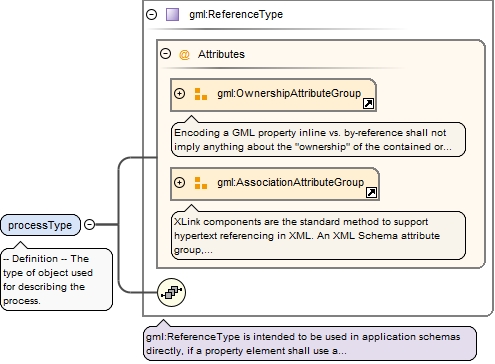Click the 'Encoding a GML property inline' annotation
Image resolution: width=495 pixels, height=364 pixels.
point(318,139)
